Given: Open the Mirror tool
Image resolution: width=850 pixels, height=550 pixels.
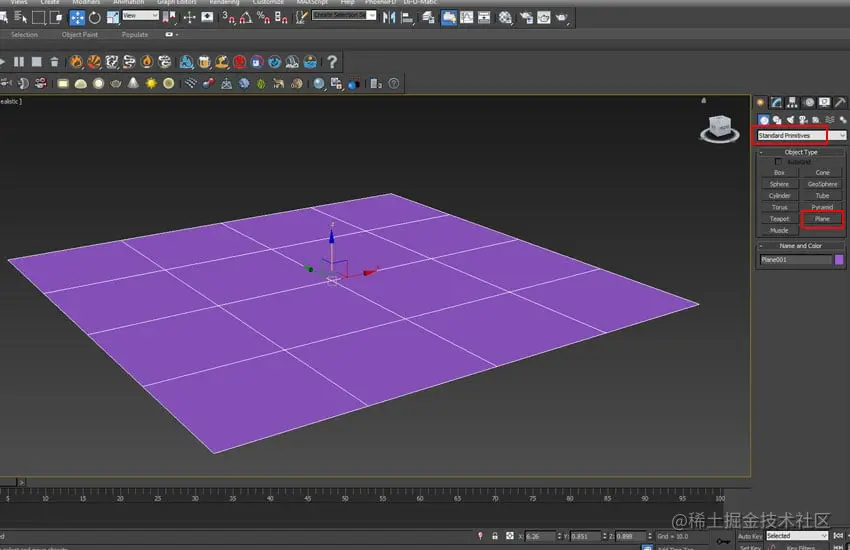Looking at the screenshot, I should click(389, 17).
